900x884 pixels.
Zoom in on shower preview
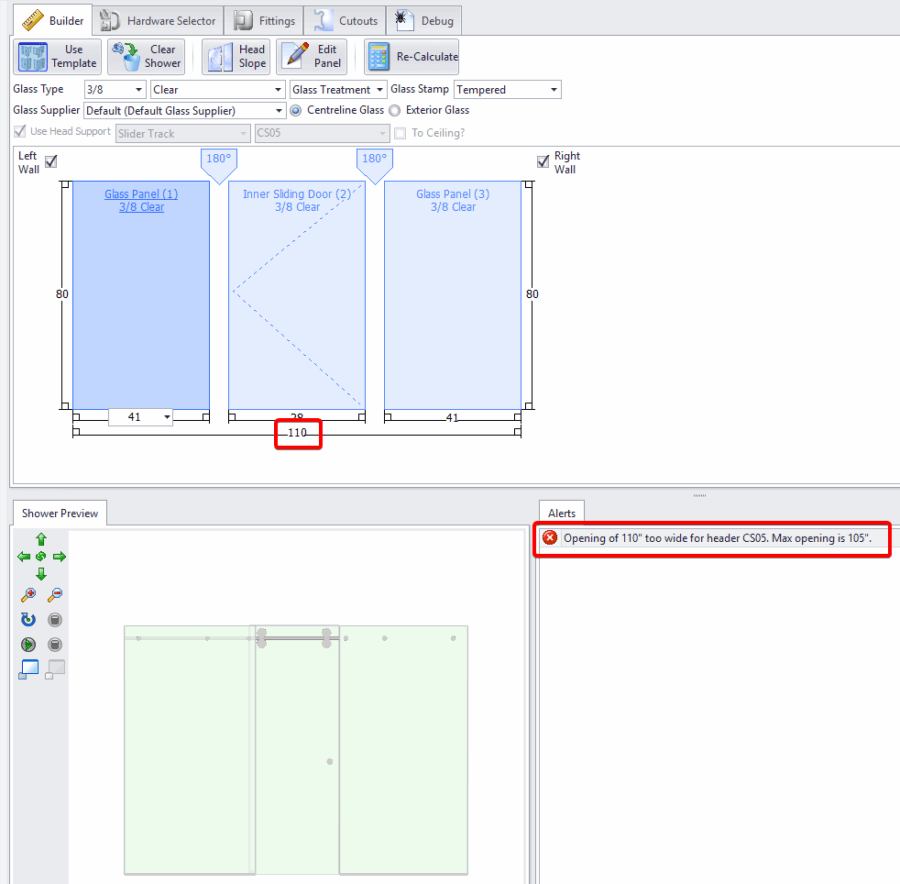[29, 595]
